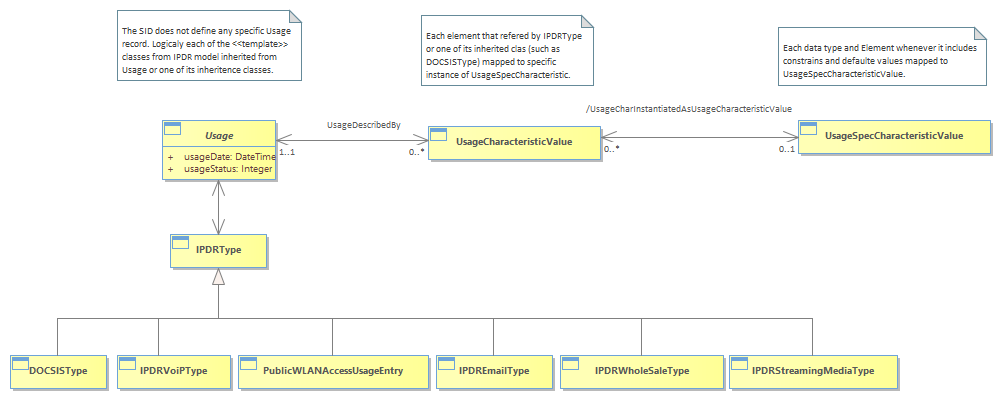Click the class icon on IPDRStreamingMediaType

pos(740,363)
